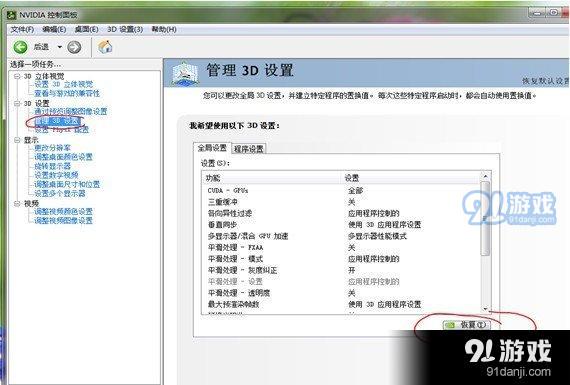Open the 3D 设置(3) menu
Viewport: 570px width, 385px height.
[x=125, y=29]
